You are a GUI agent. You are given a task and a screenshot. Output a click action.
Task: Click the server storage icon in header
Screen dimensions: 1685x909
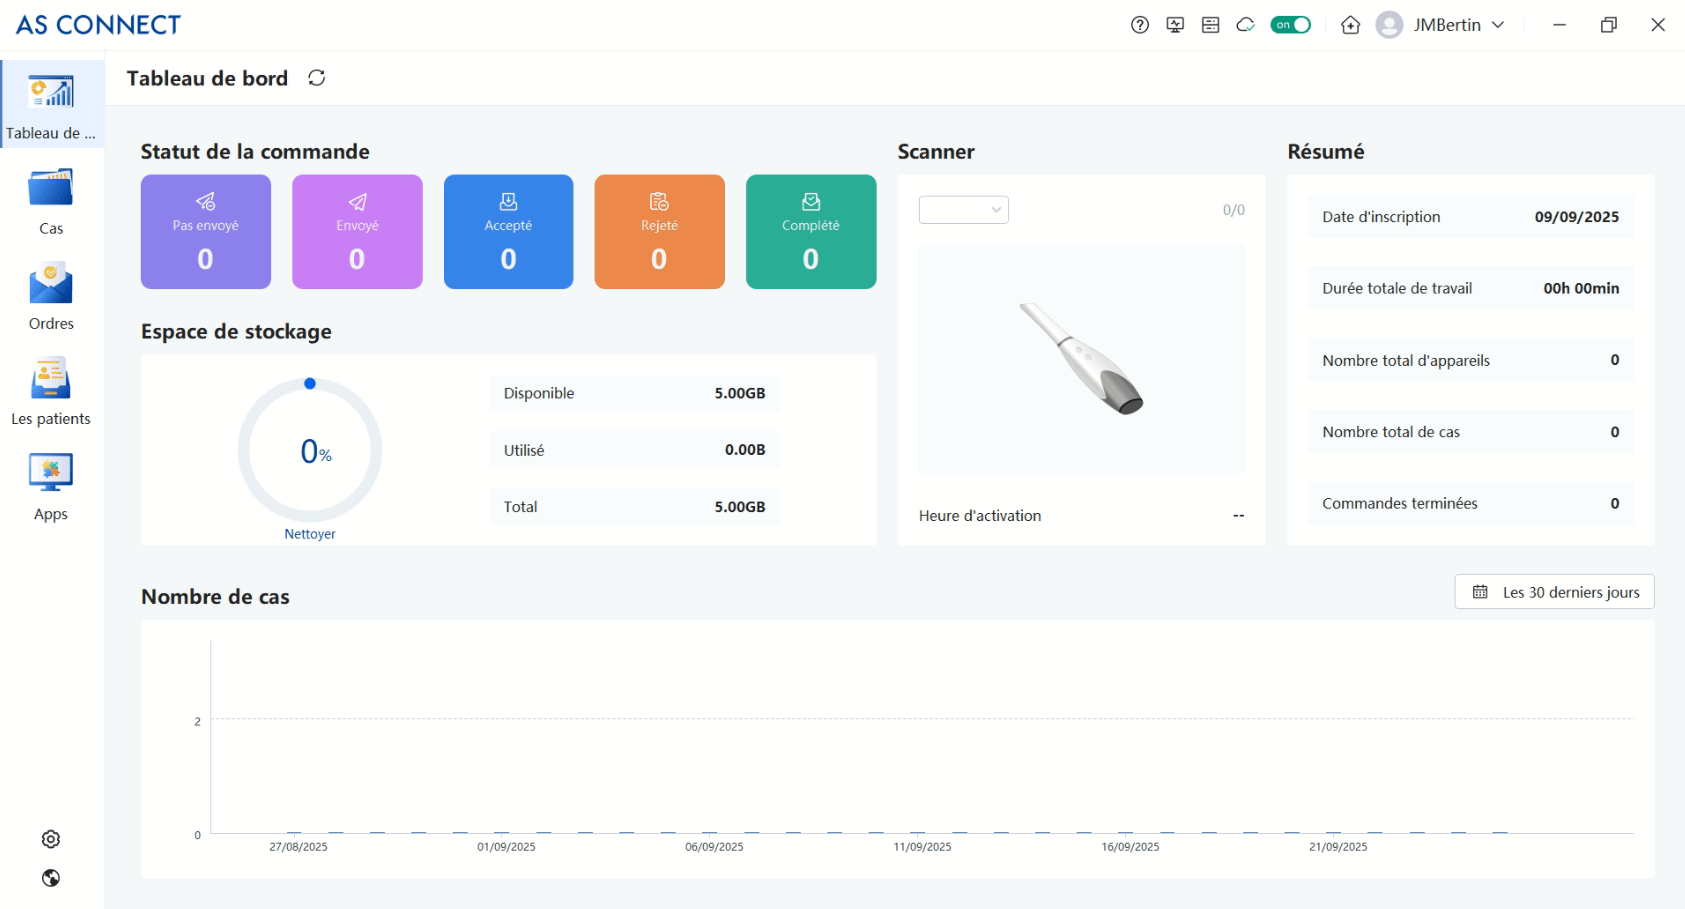(1210, 25)
